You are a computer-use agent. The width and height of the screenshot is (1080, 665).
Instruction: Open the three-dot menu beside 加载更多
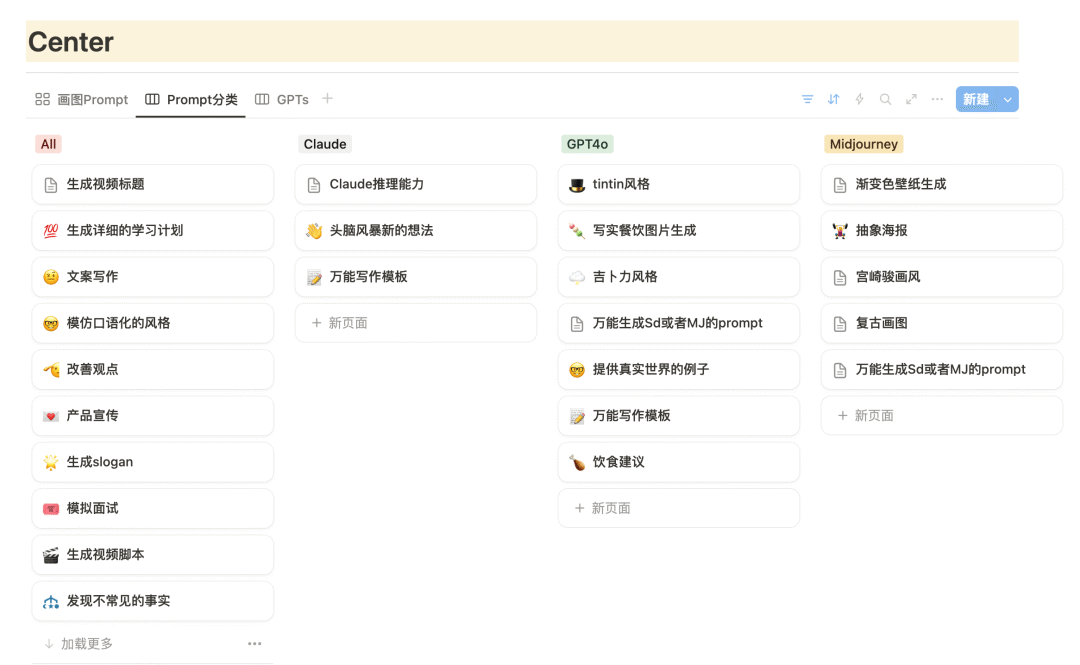pyautogui.click(x=255, y=644)
